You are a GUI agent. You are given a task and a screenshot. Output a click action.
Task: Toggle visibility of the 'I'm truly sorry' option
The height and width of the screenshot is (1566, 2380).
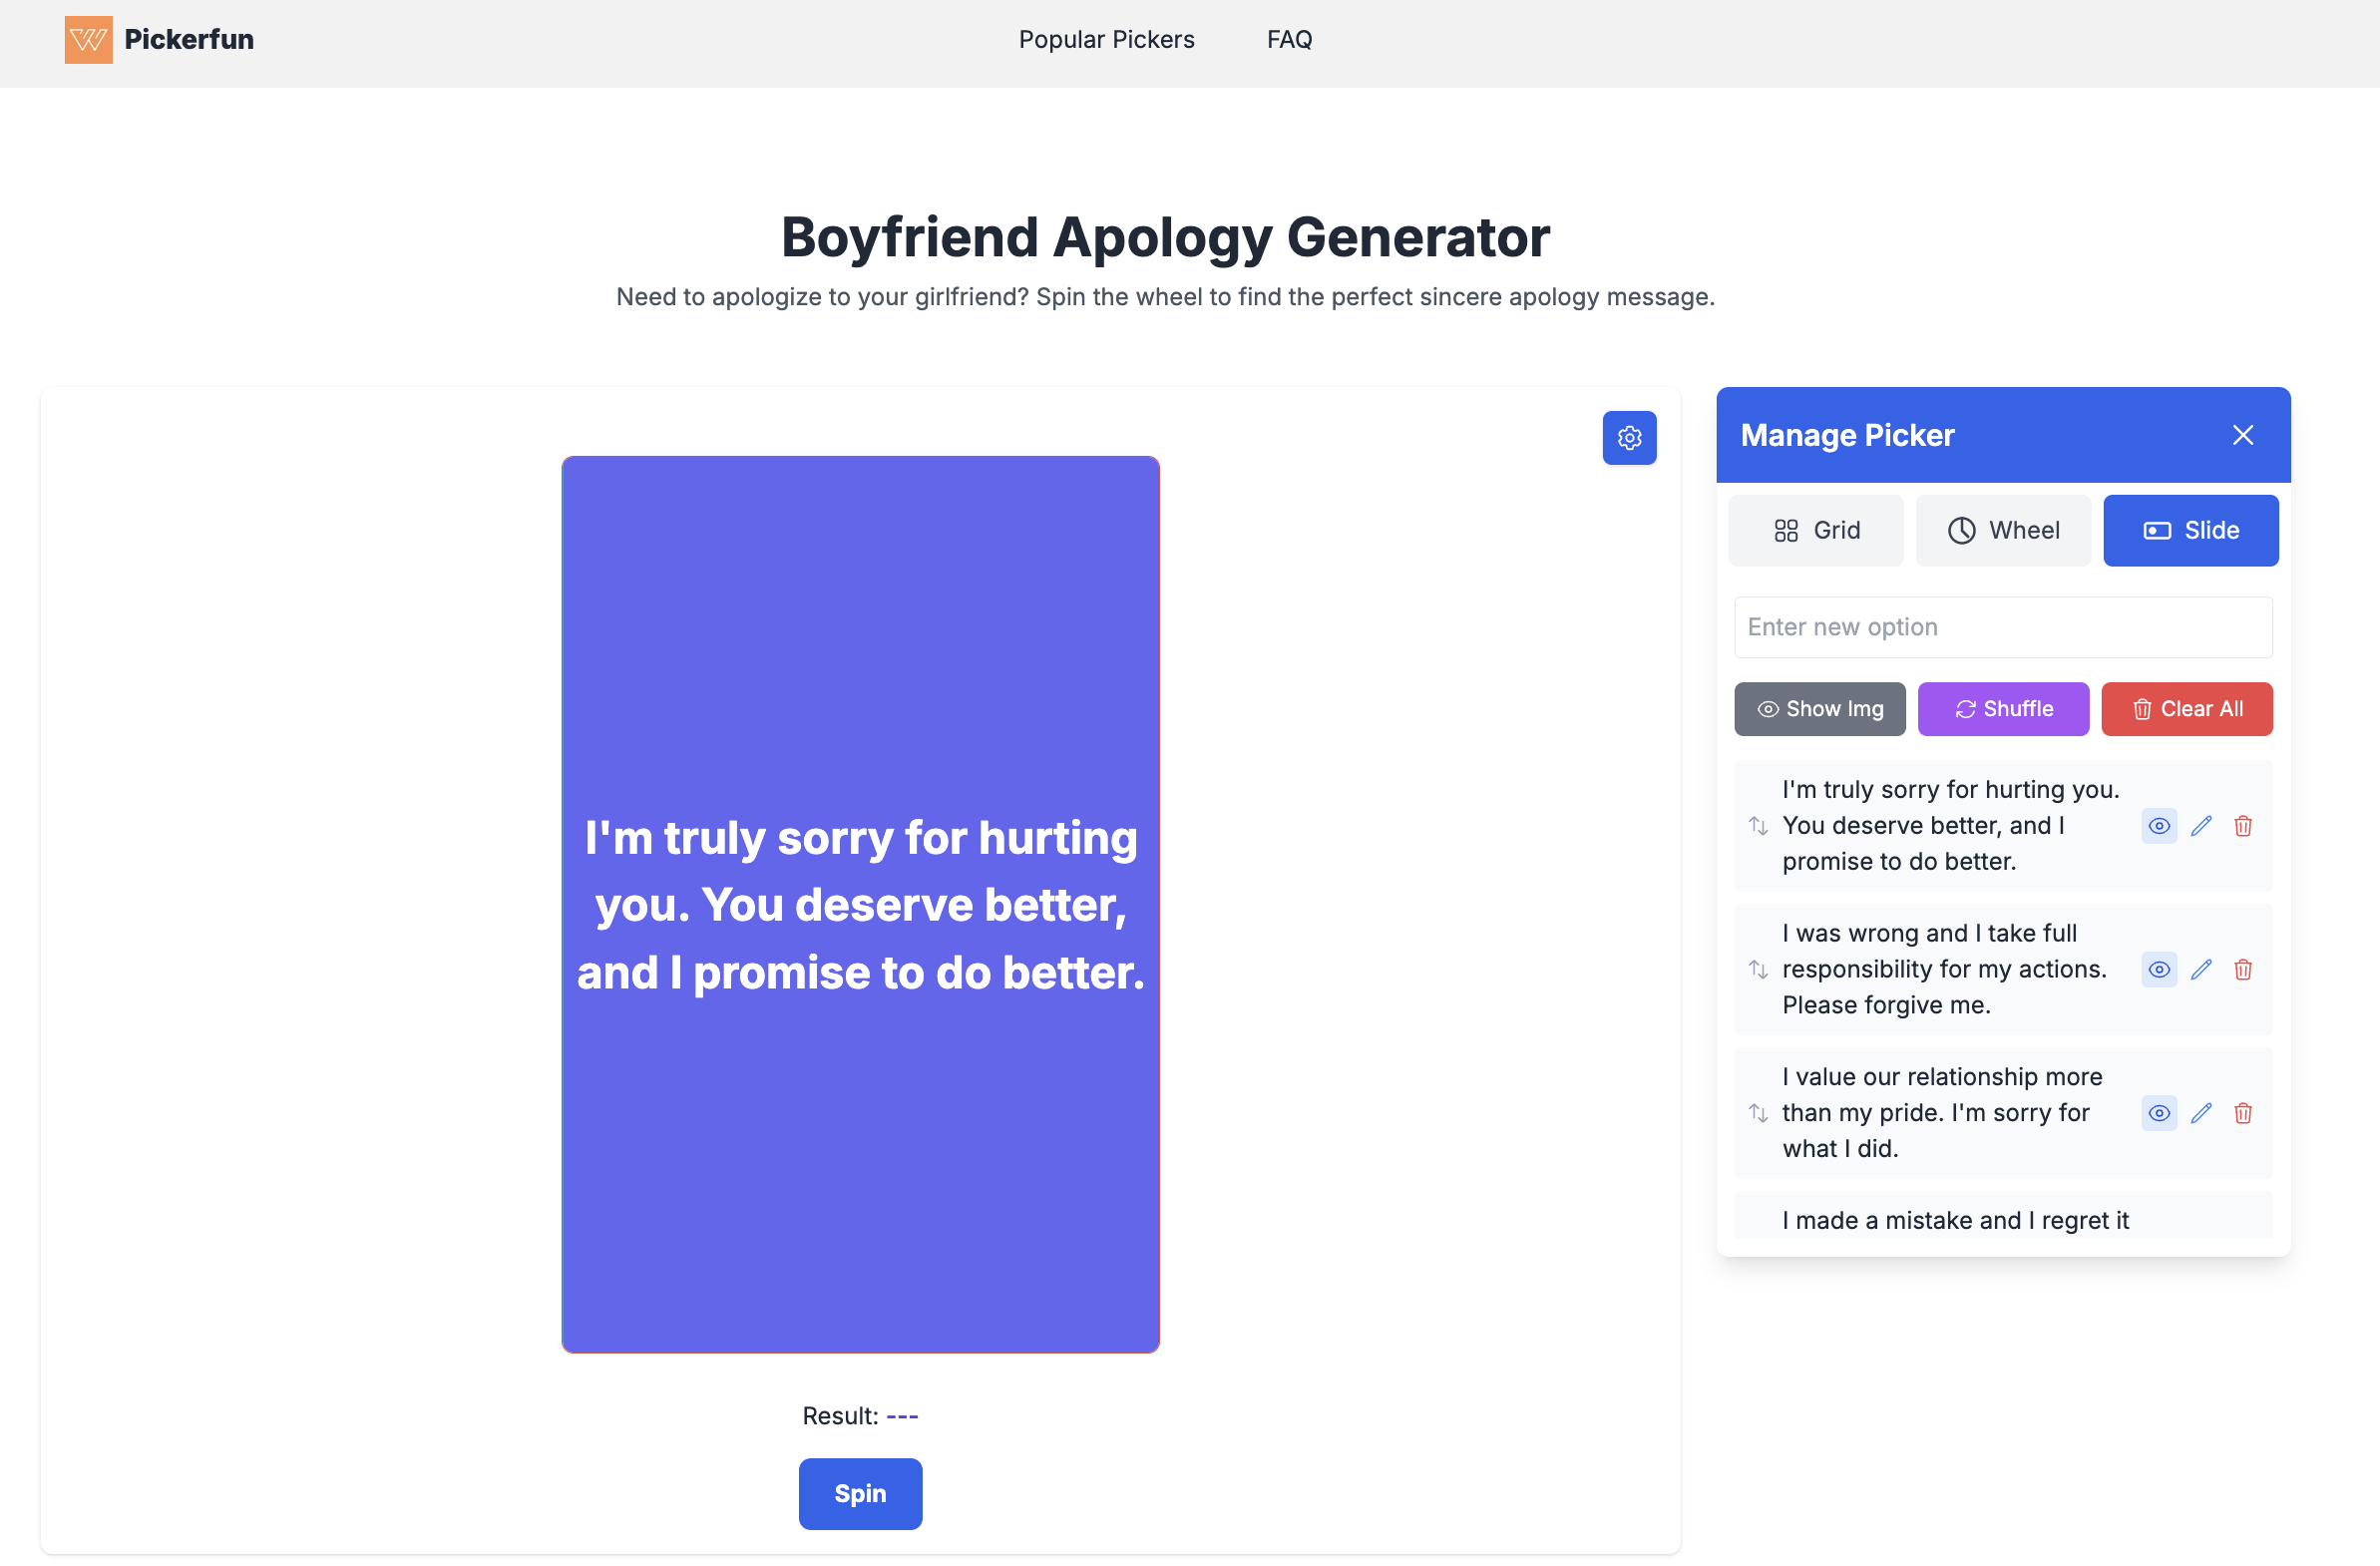pyautogui.click(x=2158, y=825)
